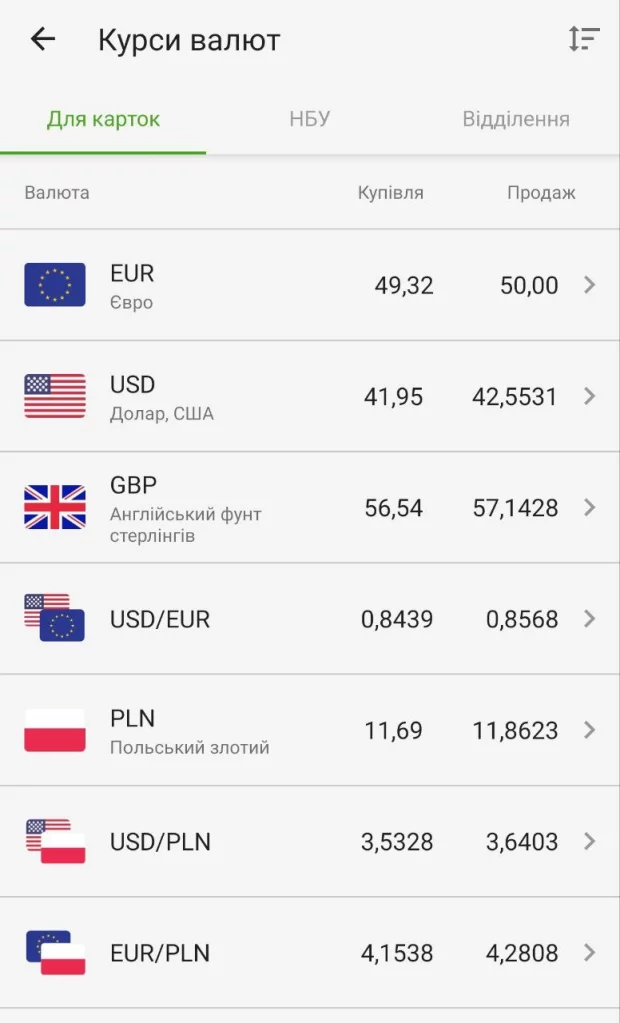Image resolution: width=620 pixels, height=1023 pixels.
Task: Tap the European Union flag icon
Action: [x=55, y=285]
